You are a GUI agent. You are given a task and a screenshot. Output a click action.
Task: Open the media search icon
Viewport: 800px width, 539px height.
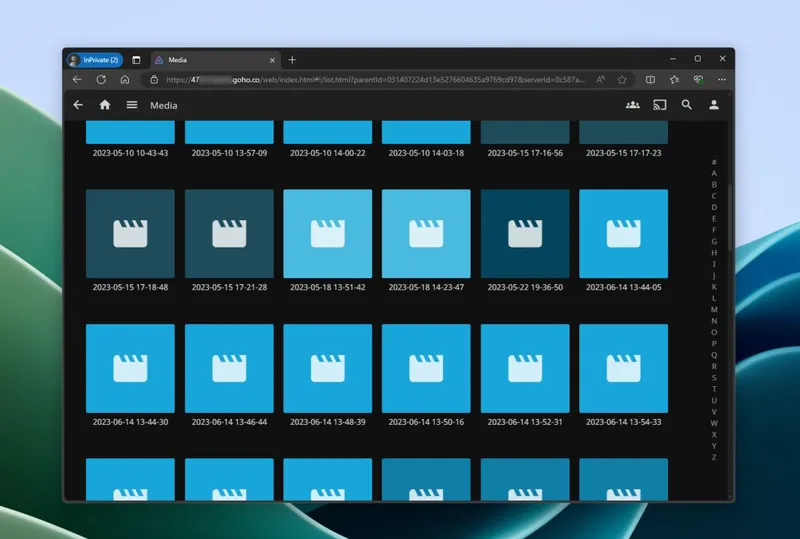(x=687, y=105)
